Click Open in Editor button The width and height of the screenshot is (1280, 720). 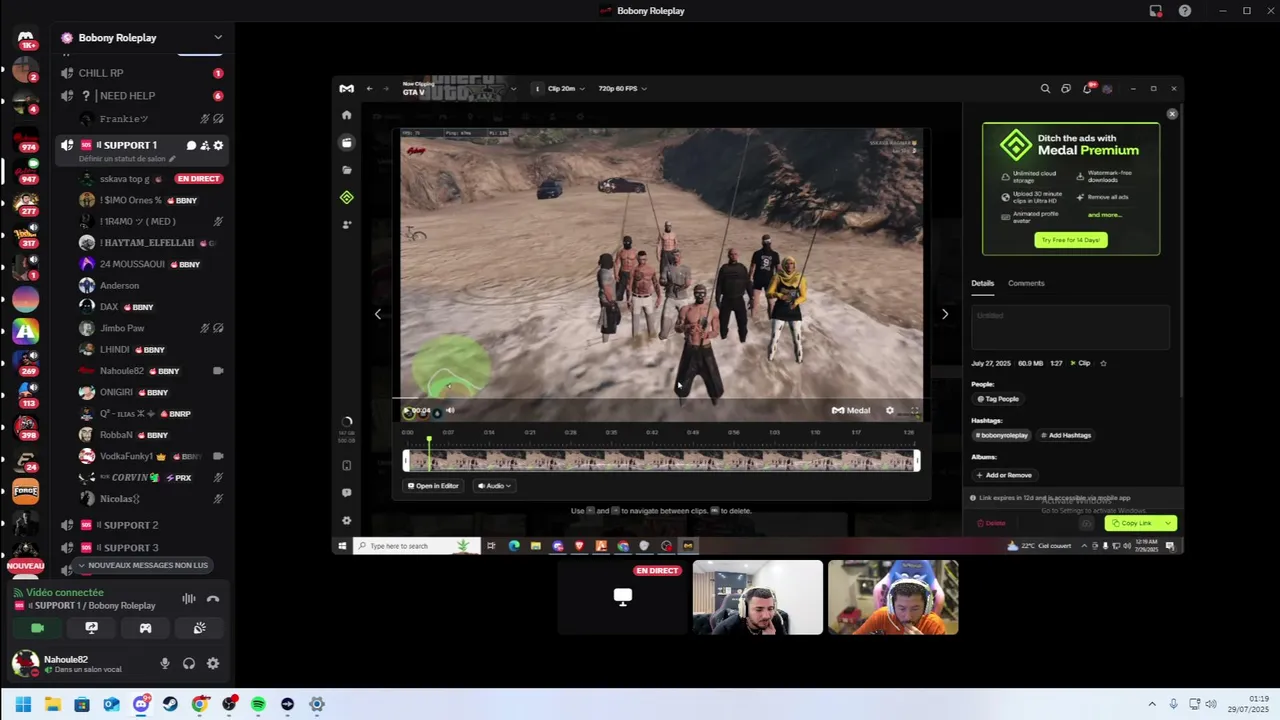433,486
